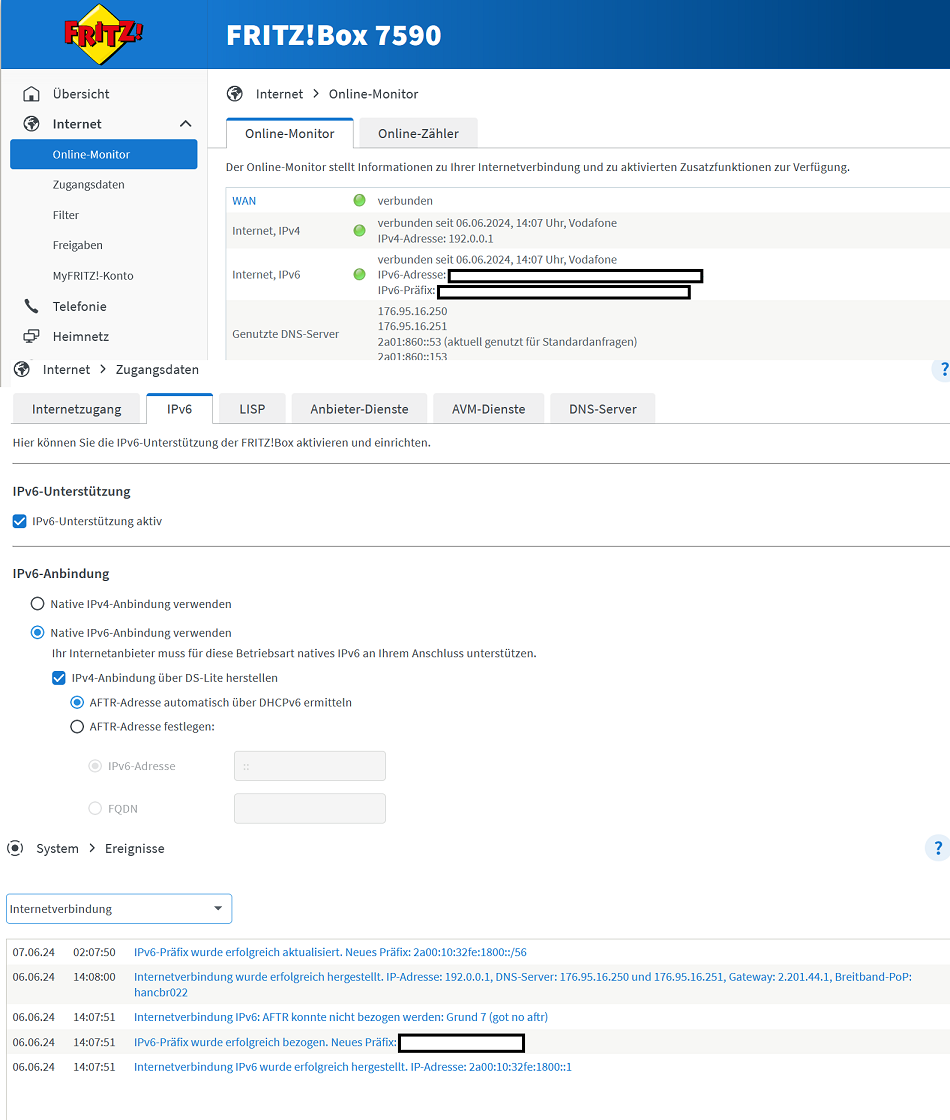
Task: Select AFTR-Adresse festlegen option
Action: (x=77, y=726)
